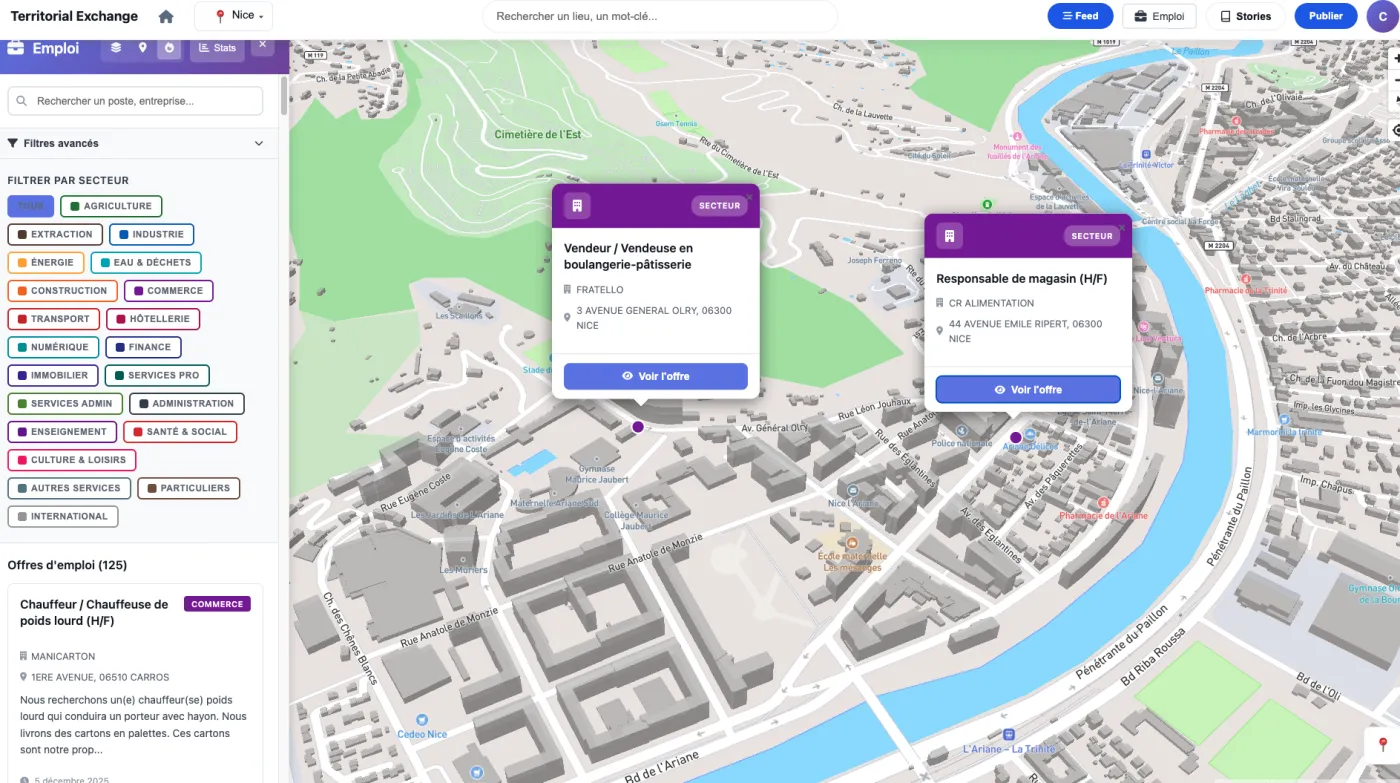Click the Publier button
This screenshot has height=783, width=1400.
pos(1325,16)
